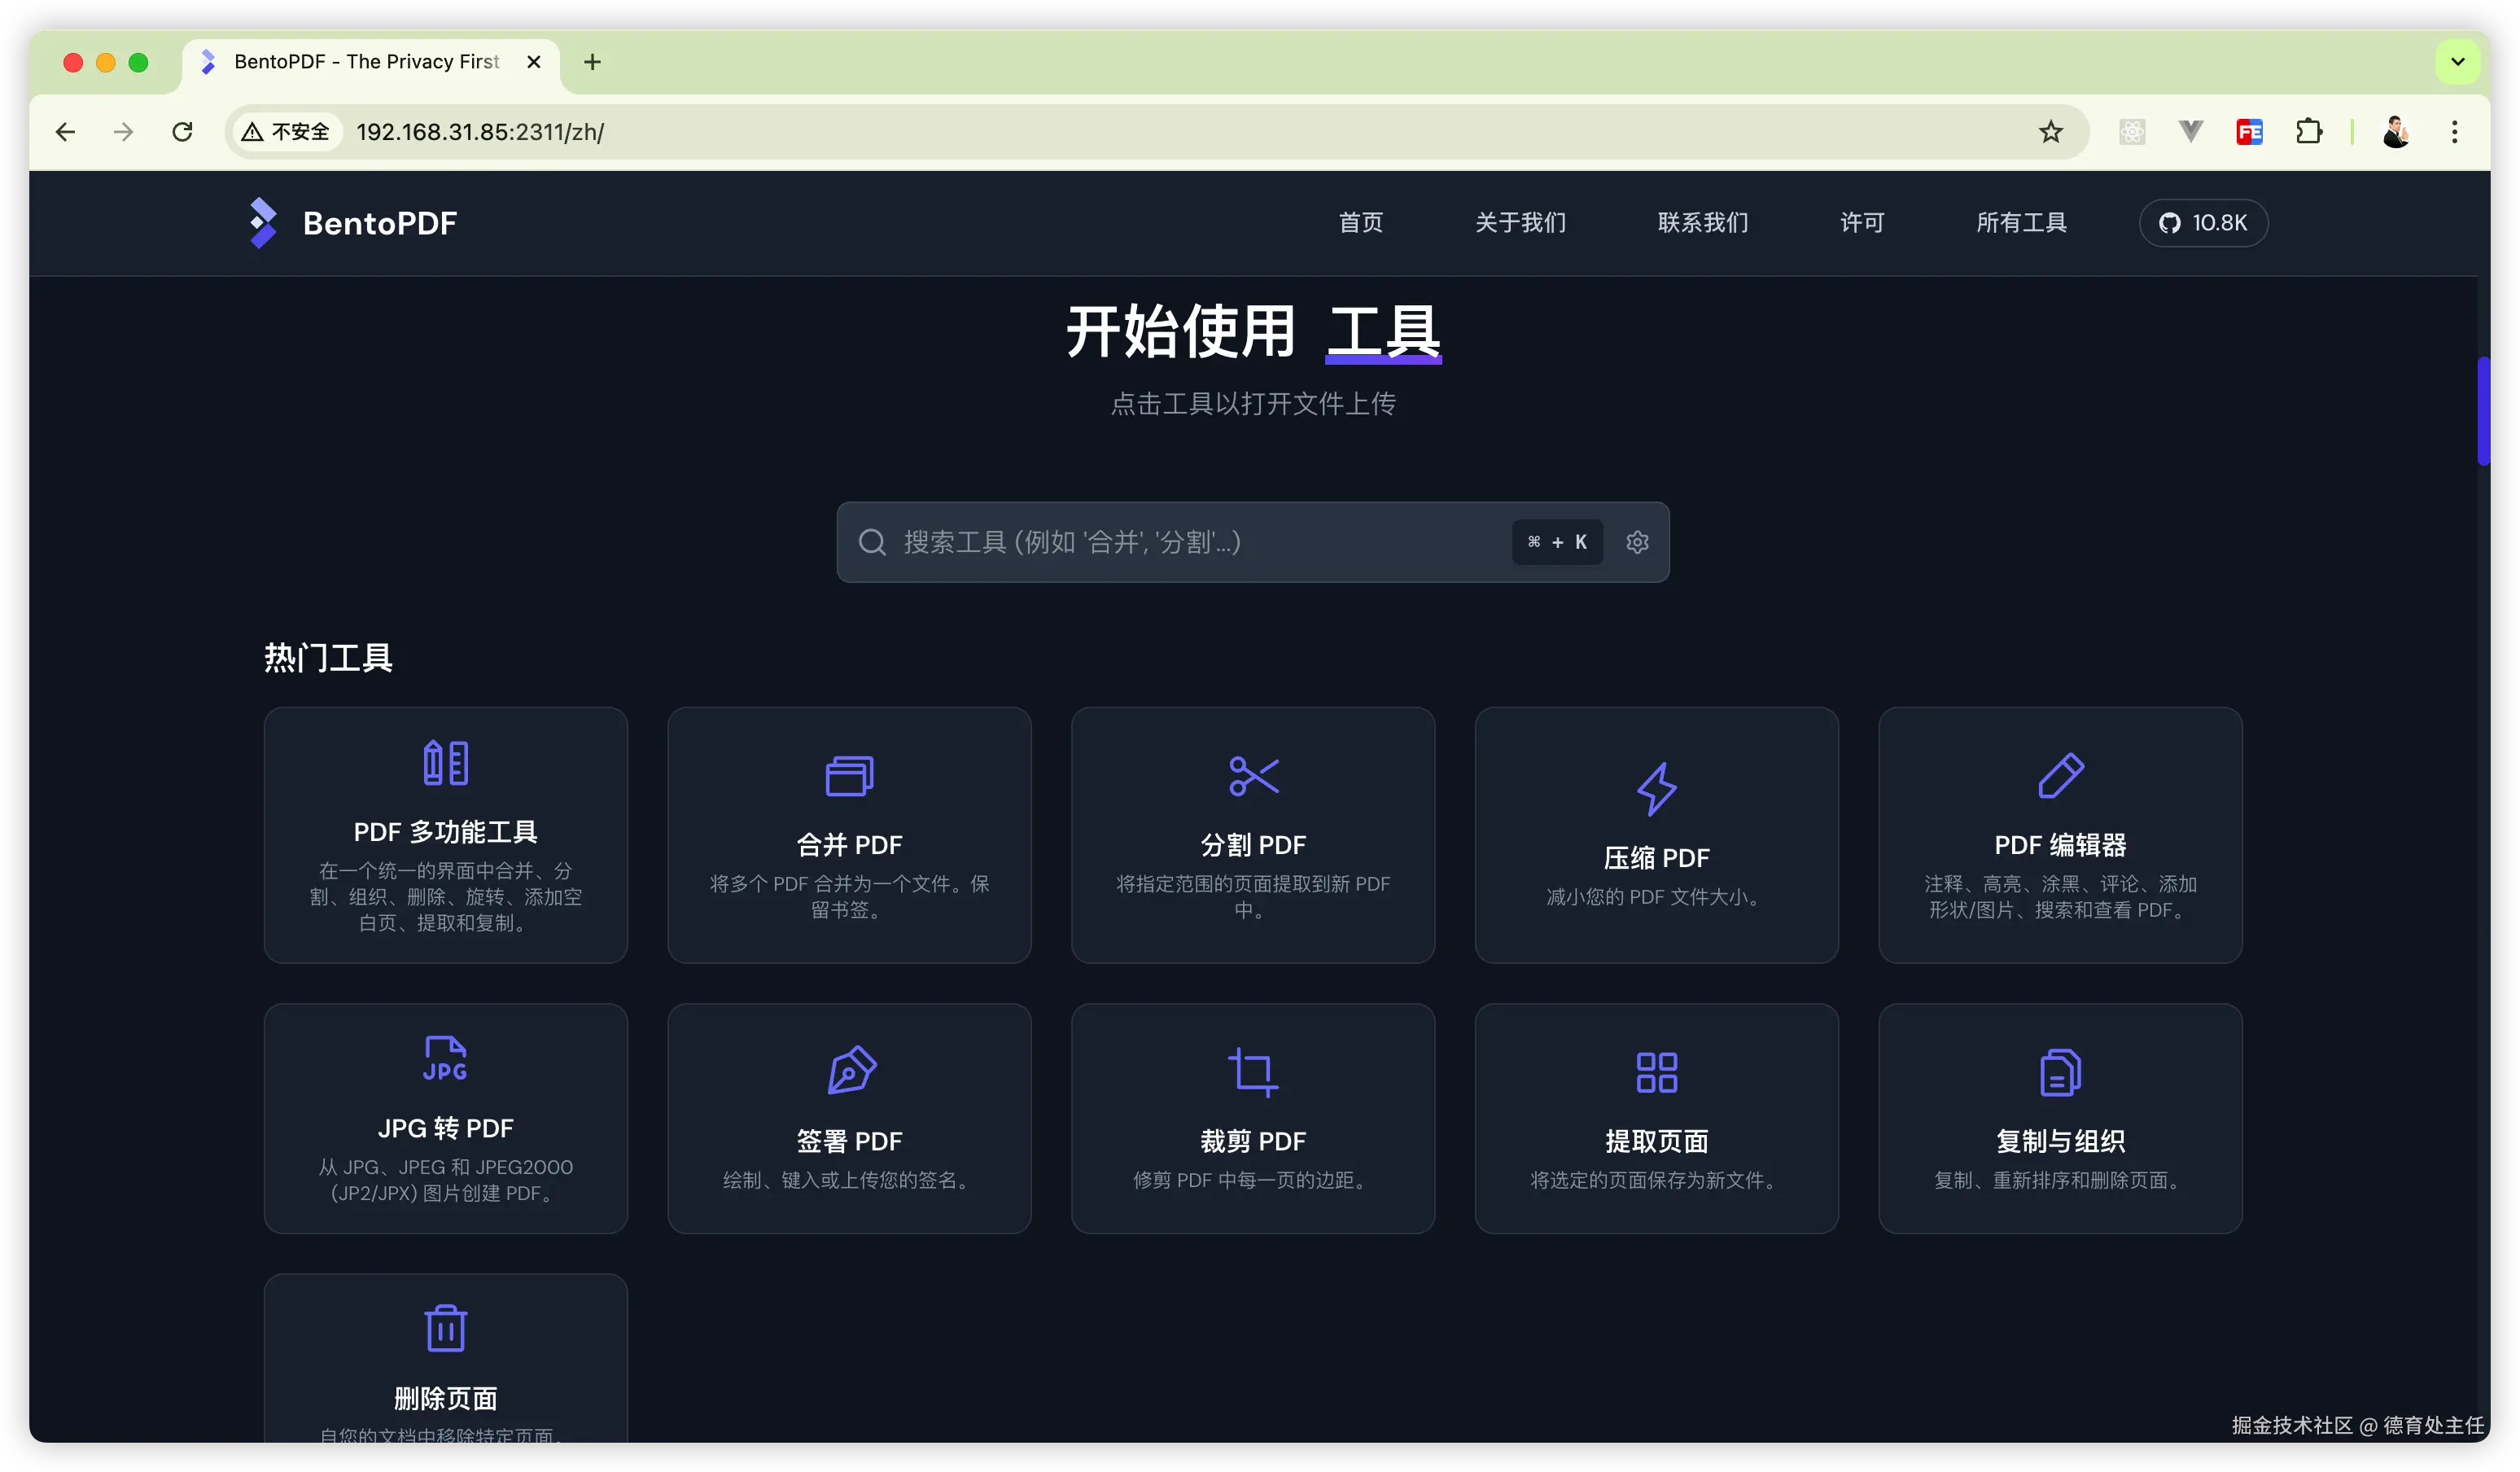The width and height of the screenshot is (2520, 1472).
Task: Open the Chrome profile avatar
Action: pyautogui.click(x=2396, y=132)
